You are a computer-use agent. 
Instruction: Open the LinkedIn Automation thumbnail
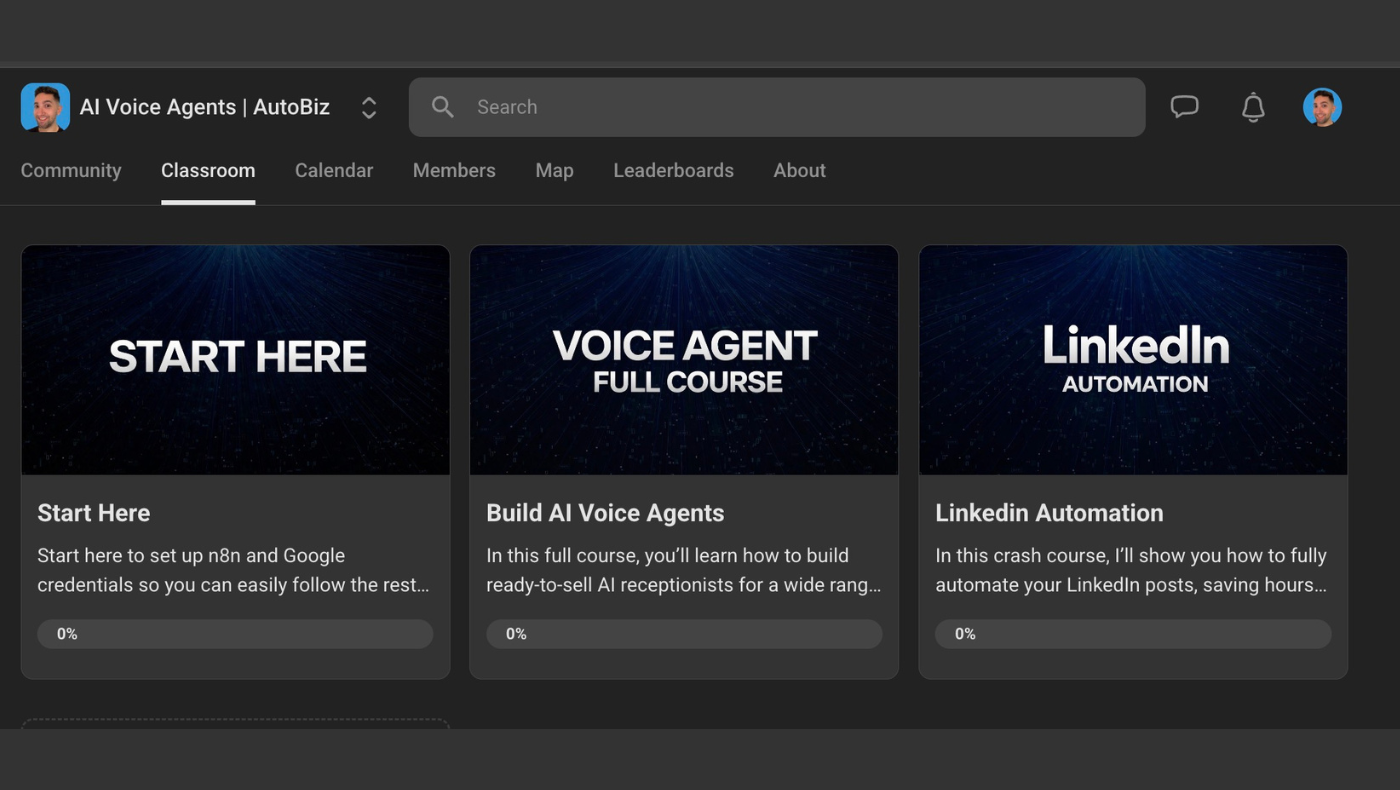pos(1133,360)
